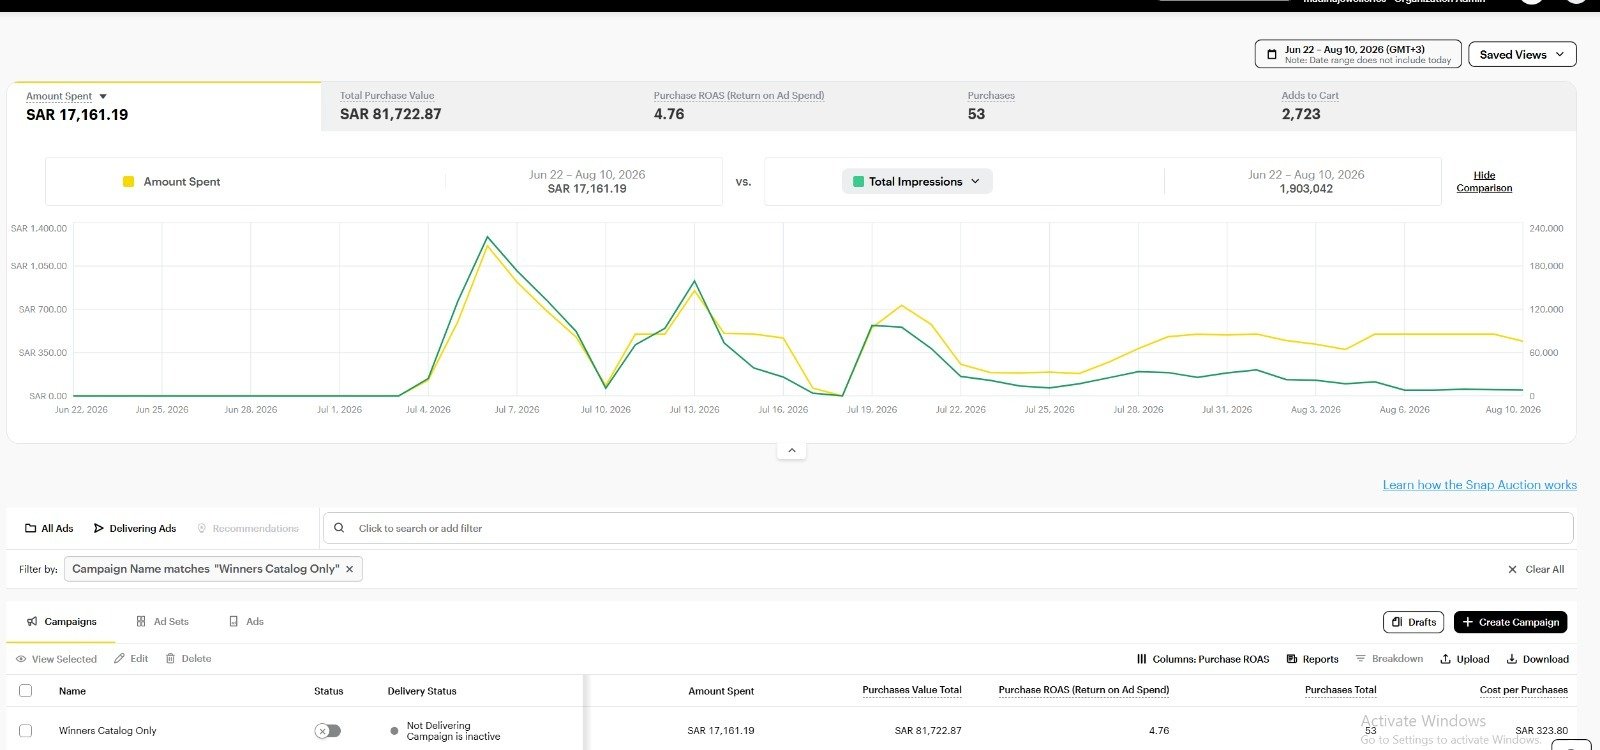This screenshot has height=750, width=1600.
Task: Show All Ads folder view
Action: pyautogui.click(x=49, y=528)
